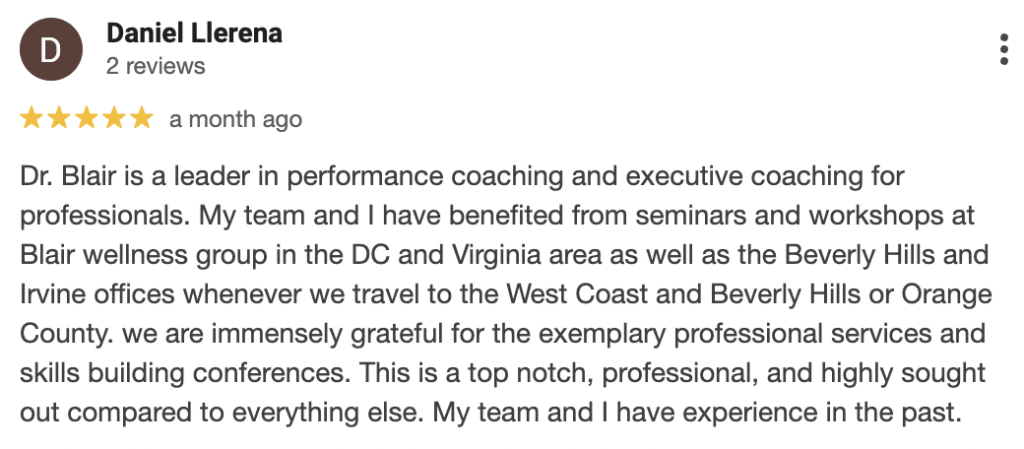The image size is (1024, 449).
Task: Click the second gold rating star
Action: (x=58, y=119)
